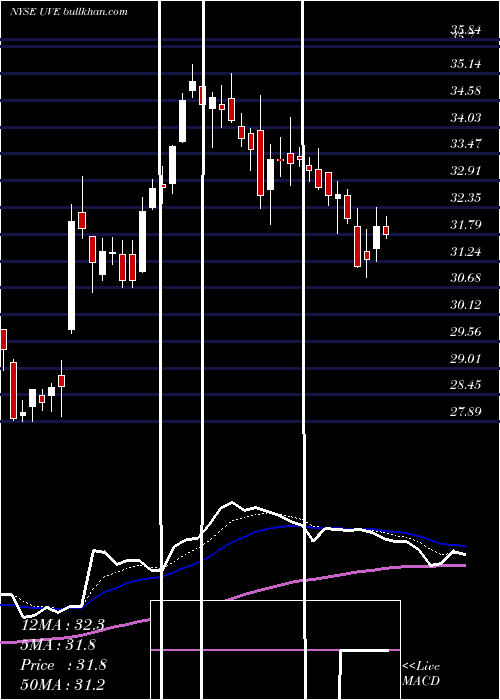This screenshot has height=700, width=500.
Task: Click the 31.79 price axis label
Action: pos(466,224)
